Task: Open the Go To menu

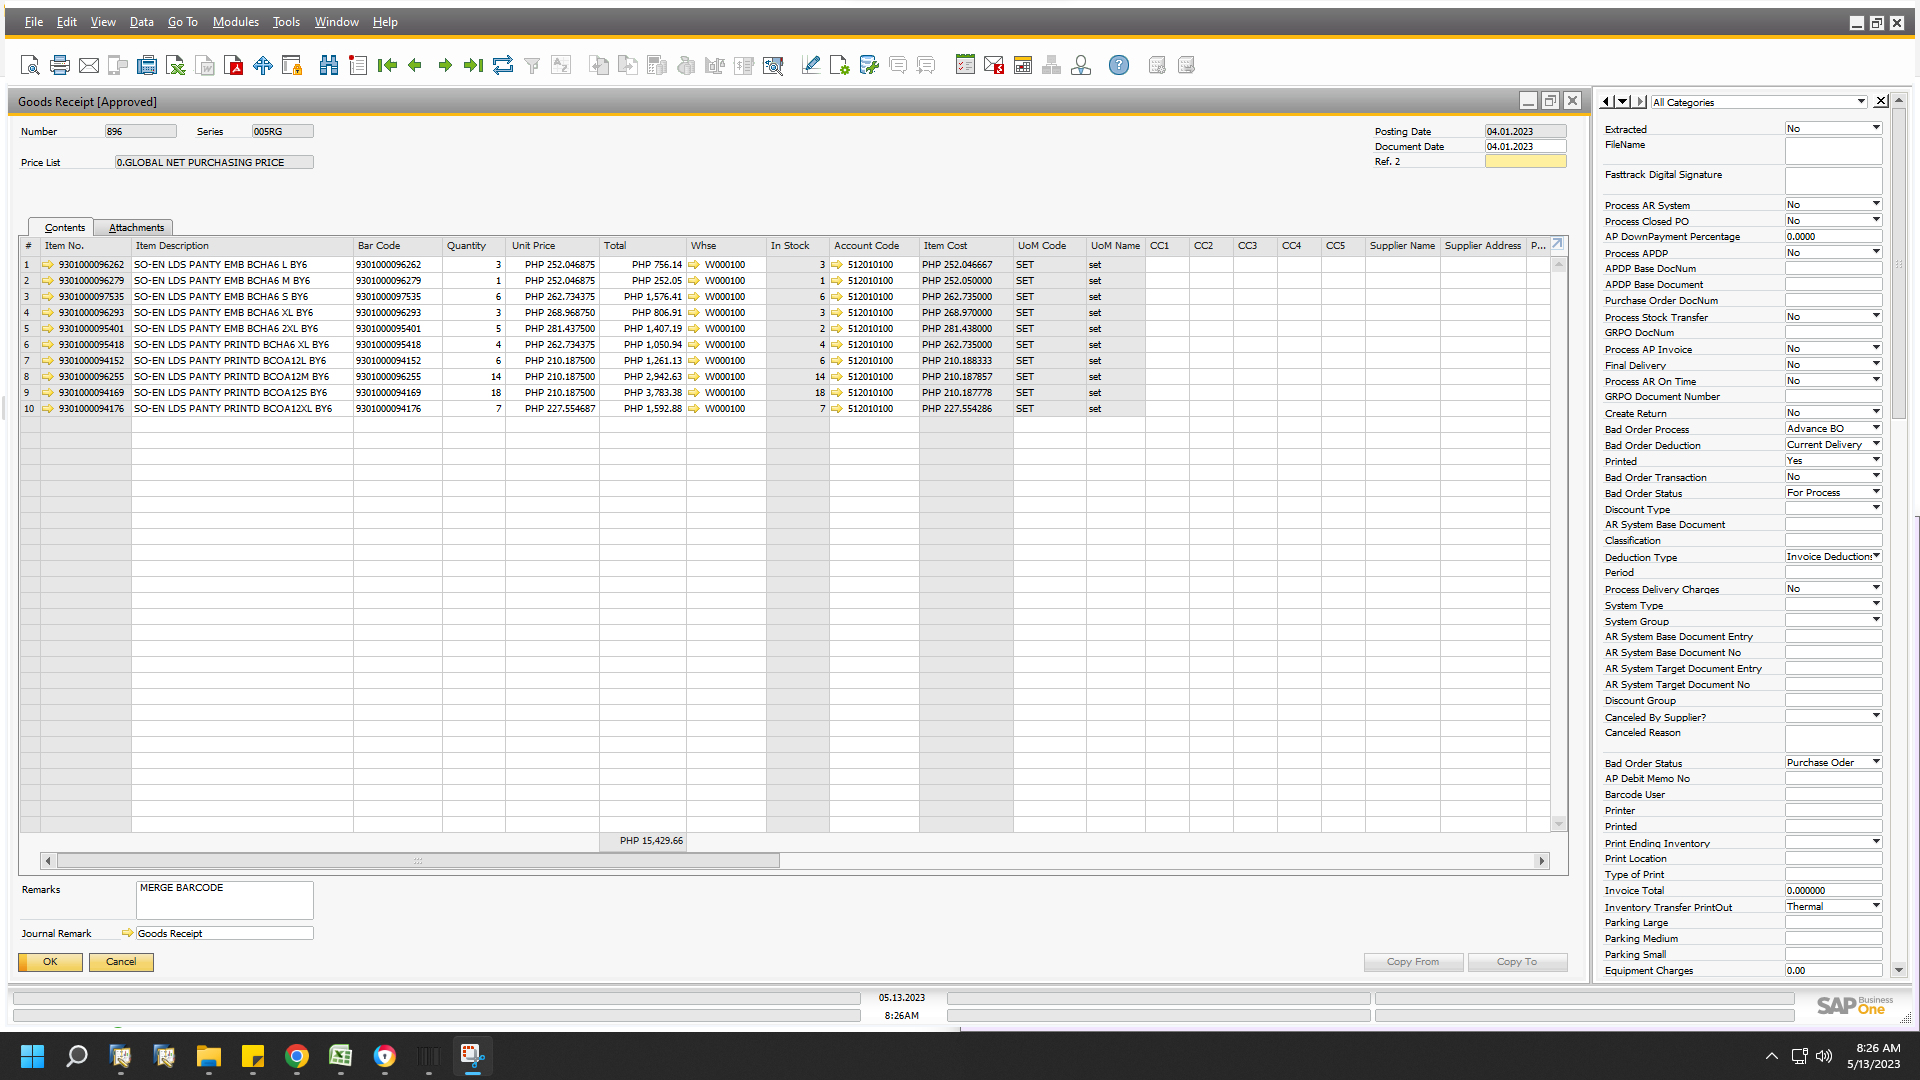Action: click(182, 22)
